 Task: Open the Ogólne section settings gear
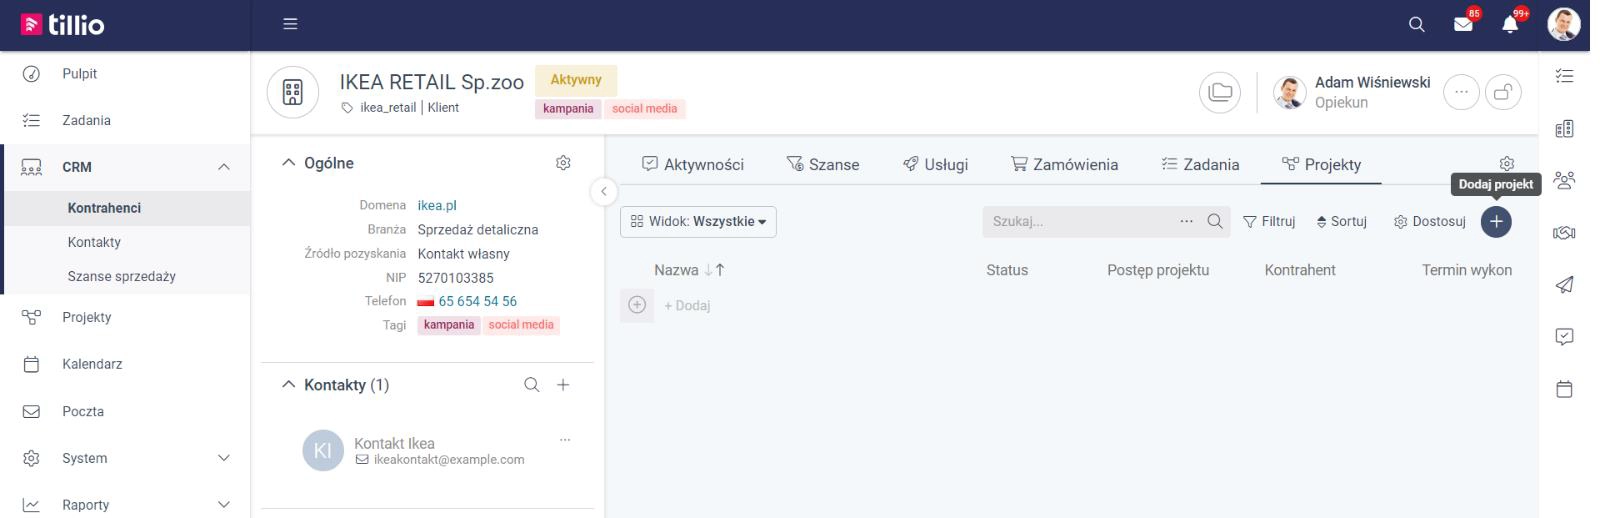click(563, 163)
